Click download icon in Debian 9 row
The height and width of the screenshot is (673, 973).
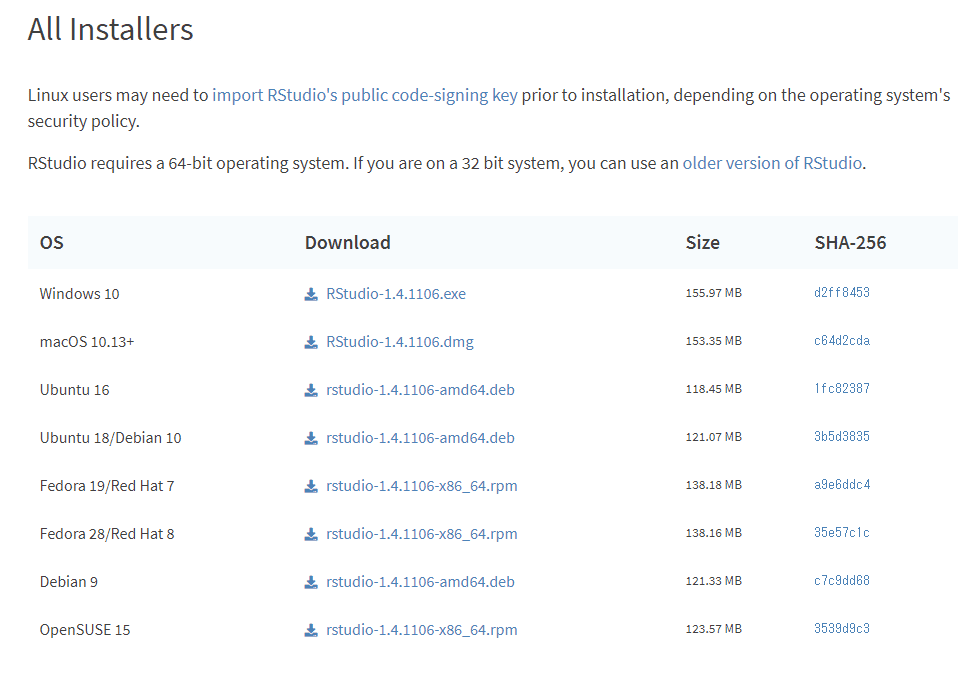coord(311,582)
